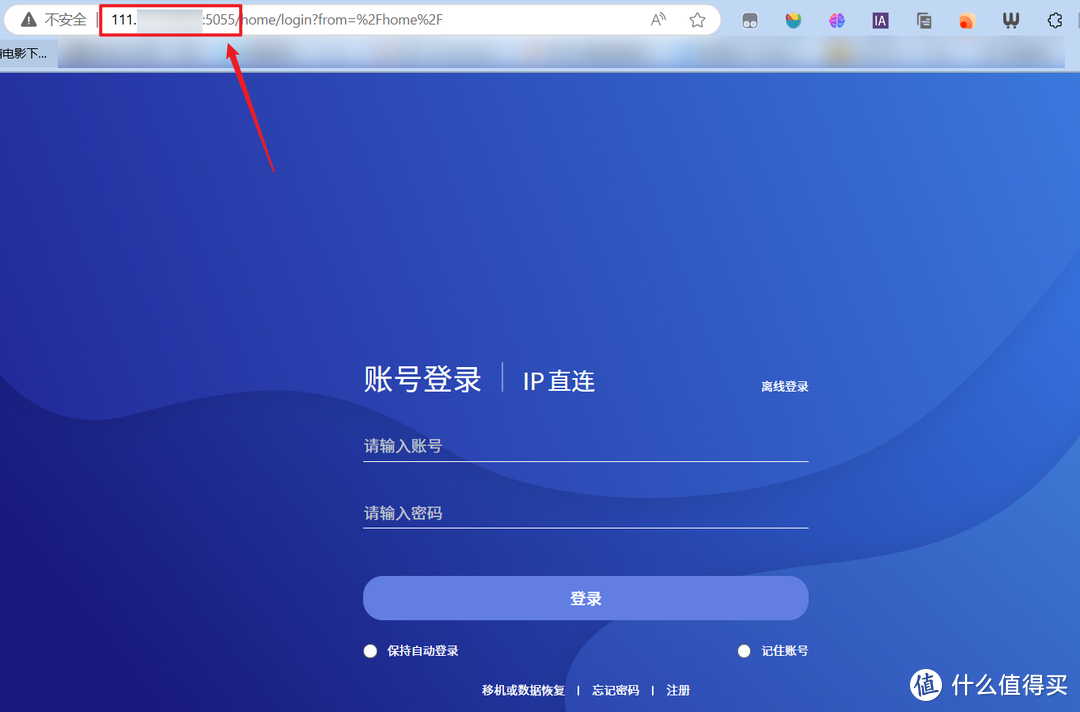The image size is (1080, 712).
Task: Enable 保持自动登录 option
Action: 370,650
